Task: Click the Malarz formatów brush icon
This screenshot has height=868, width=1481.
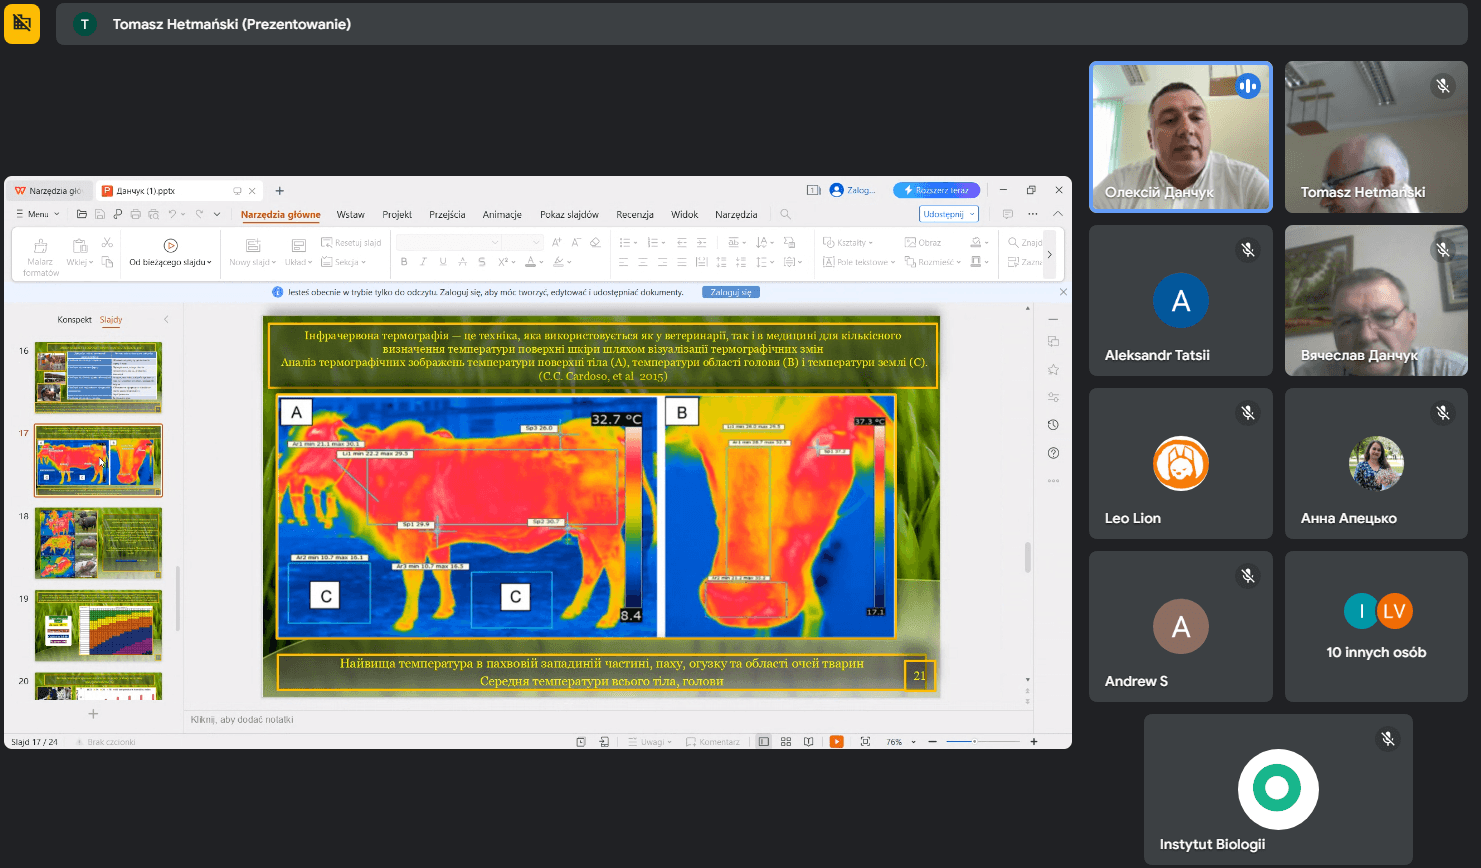Action: tap(41, 245)
